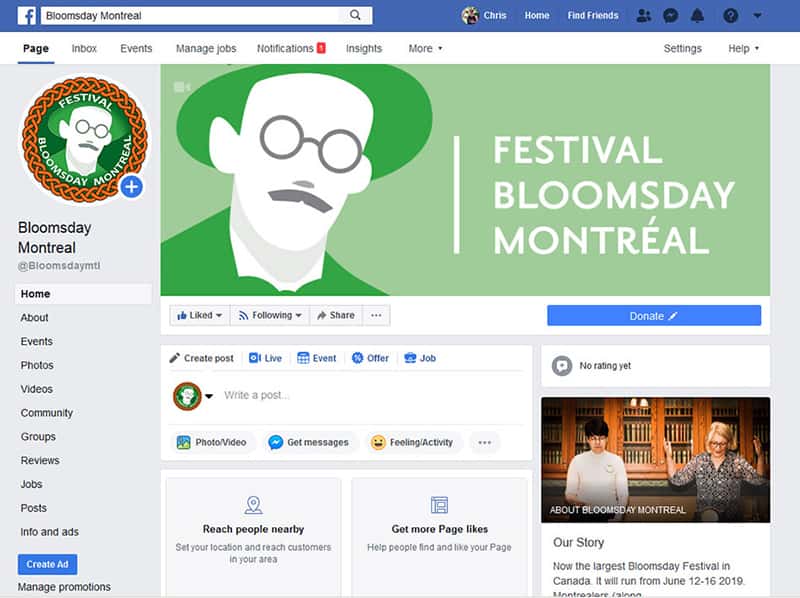Open the Messenger icon in top bar
The width and height of the screenshot is (800, 598).
[671, 16]
